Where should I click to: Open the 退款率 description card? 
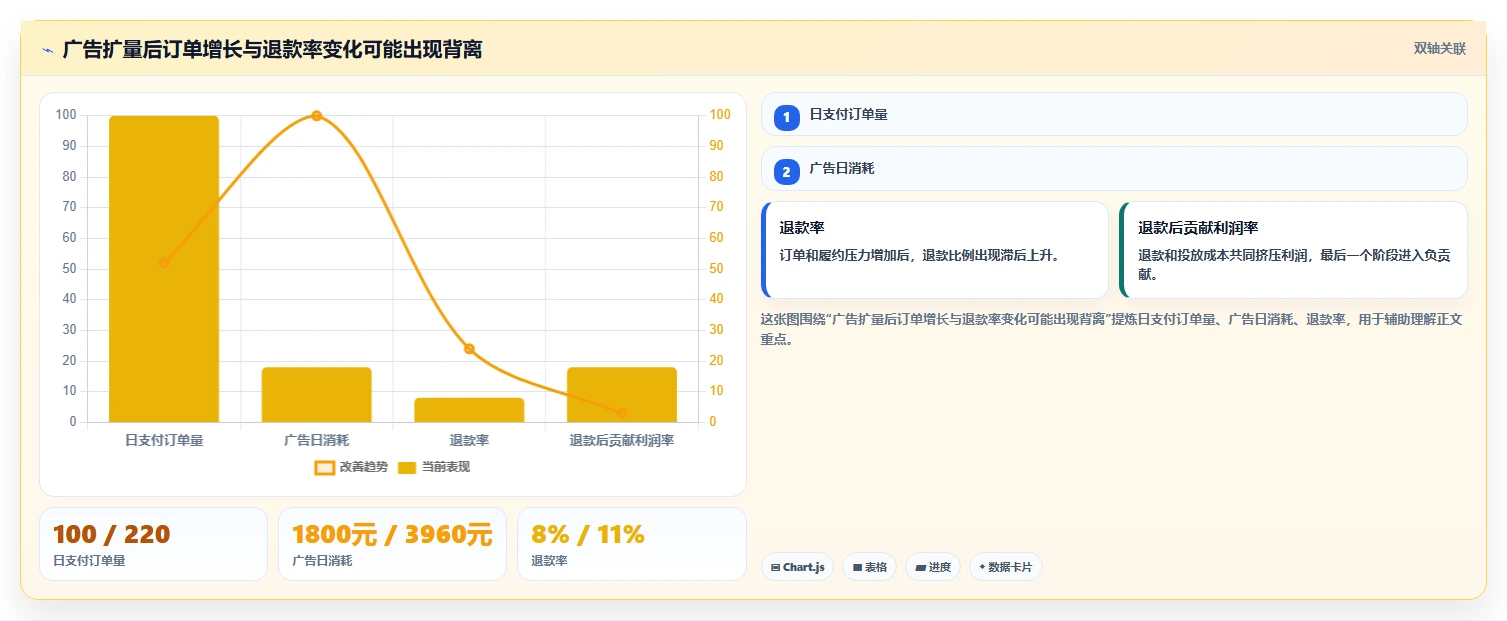[935, 250]
